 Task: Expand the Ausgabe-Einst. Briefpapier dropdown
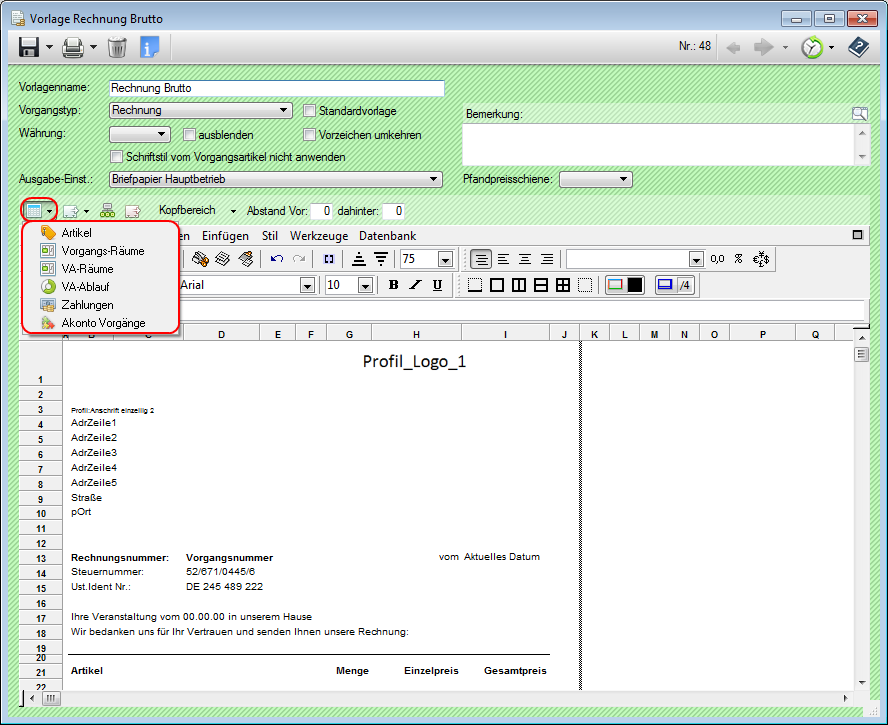tap(275, 179)
